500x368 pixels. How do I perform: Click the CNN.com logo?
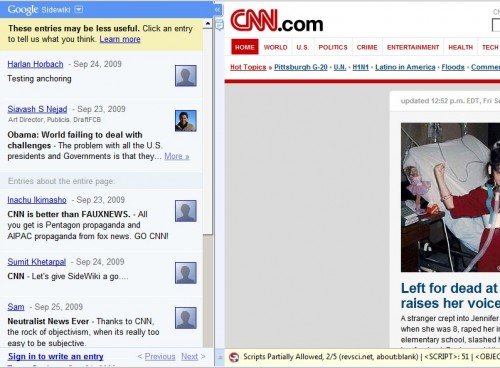(277, 21)
